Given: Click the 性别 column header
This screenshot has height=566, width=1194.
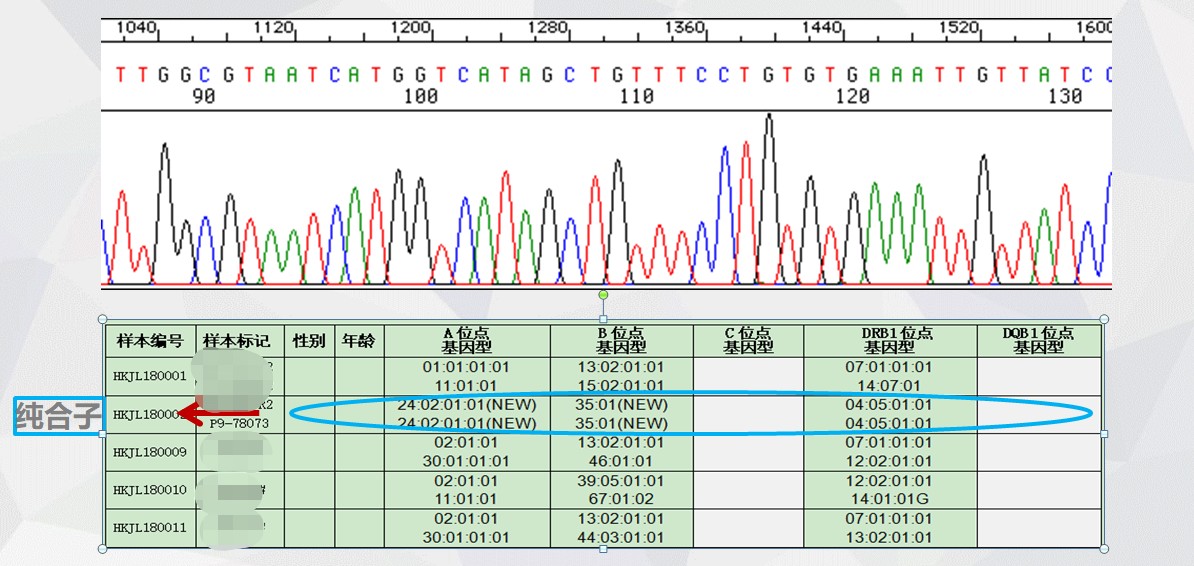Looking at the screenshot, I should 309,341.
